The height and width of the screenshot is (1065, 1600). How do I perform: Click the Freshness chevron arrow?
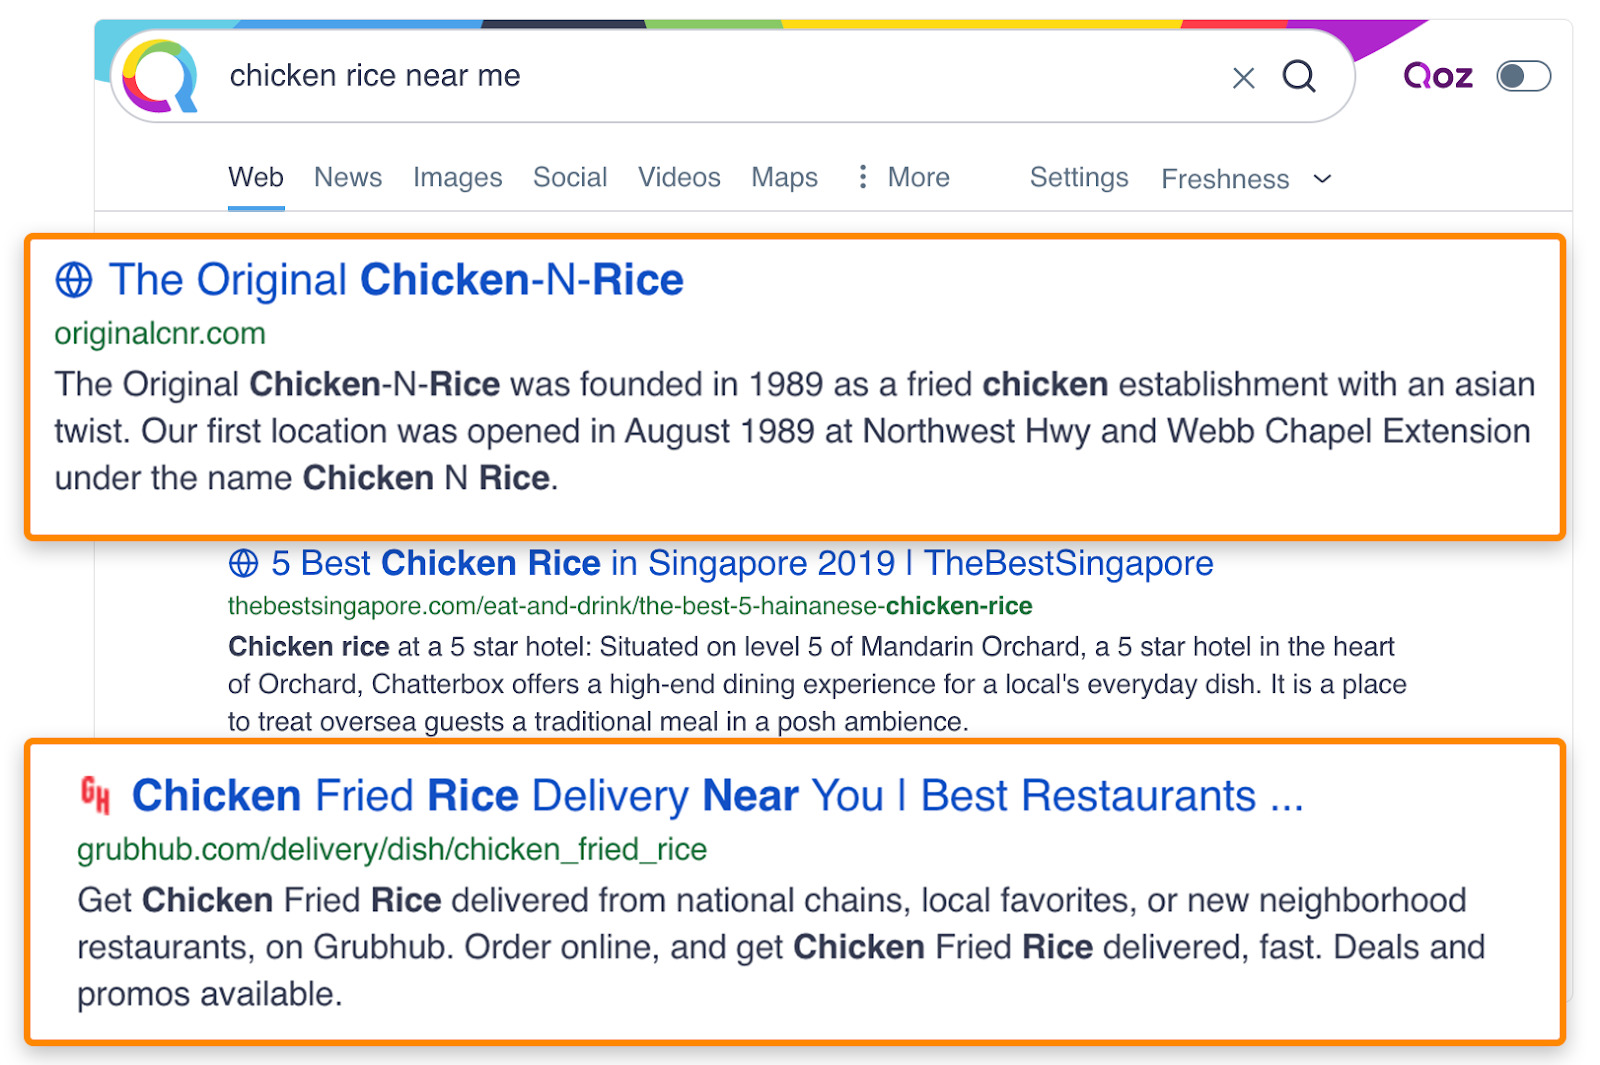1322,179
